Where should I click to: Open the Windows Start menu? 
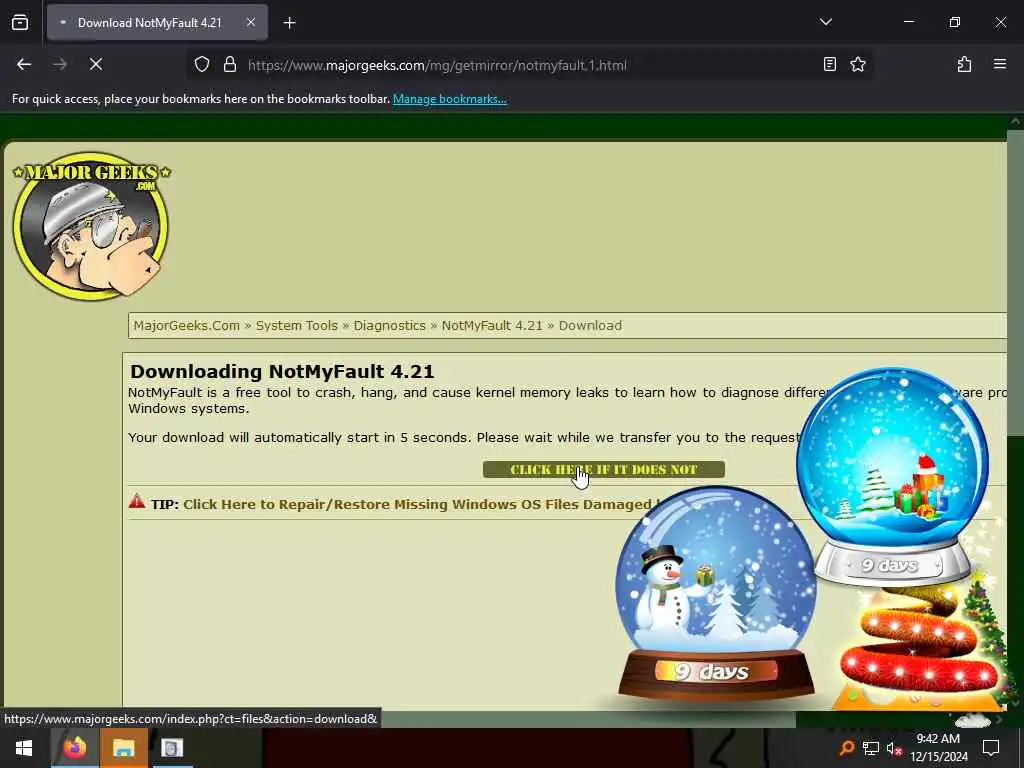[x=24, y=748]
